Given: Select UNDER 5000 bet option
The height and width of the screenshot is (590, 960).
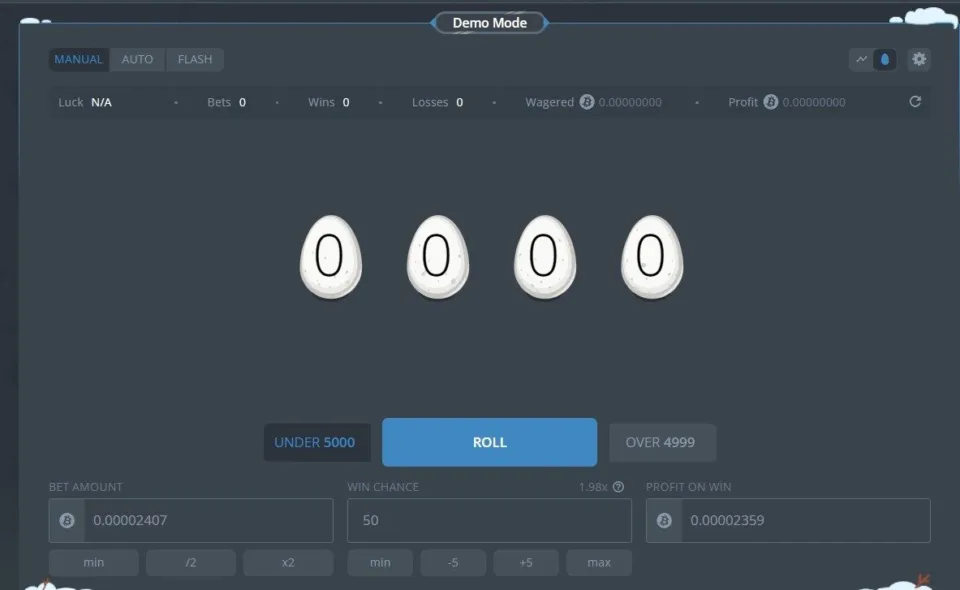Looking at the screenshot, I should coord(316,441).
